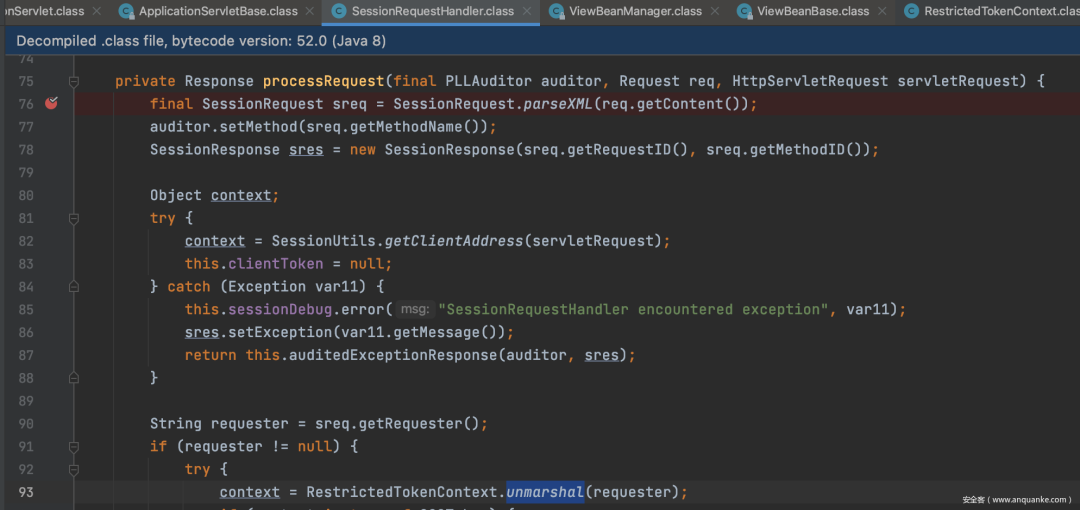Screen dimensions: 1080x510
Task: Close the ViewBeanBase.class tab
Action: point(882,12)
